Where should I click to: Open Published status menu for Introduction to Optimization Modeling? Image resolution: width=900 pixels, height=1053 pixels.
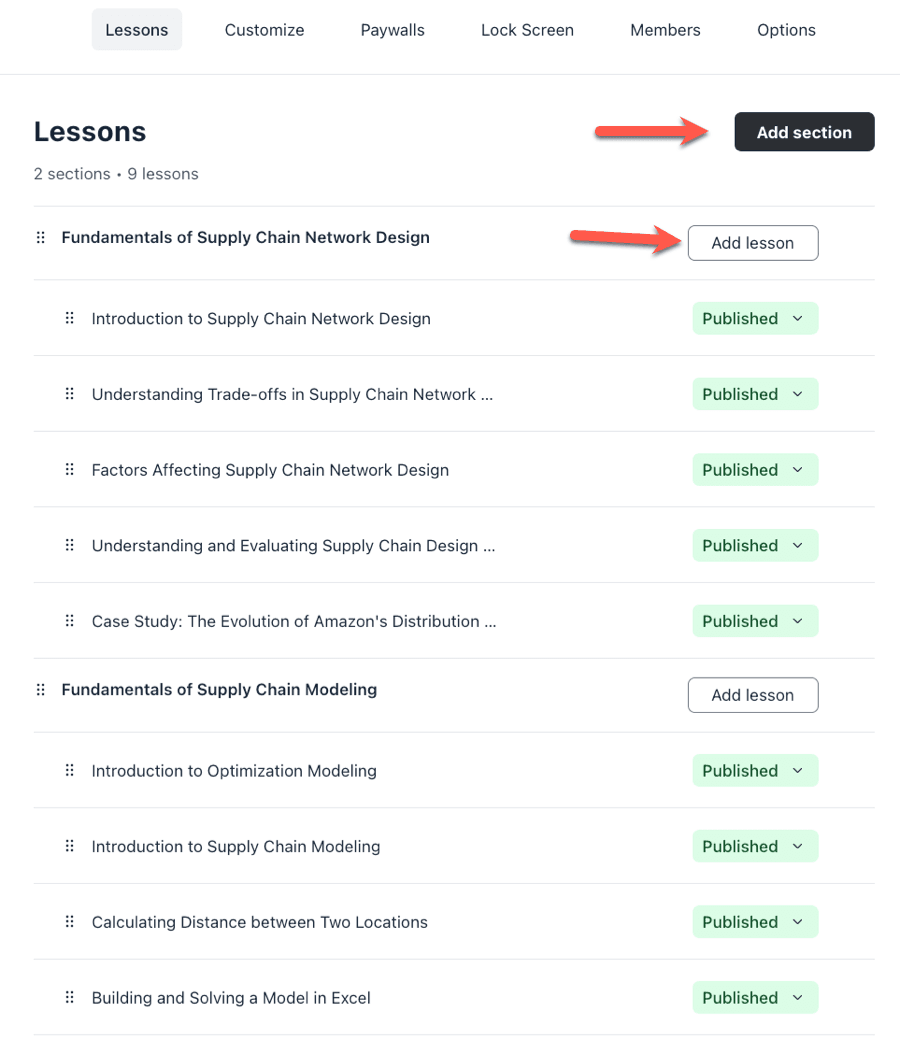[755, 771]
